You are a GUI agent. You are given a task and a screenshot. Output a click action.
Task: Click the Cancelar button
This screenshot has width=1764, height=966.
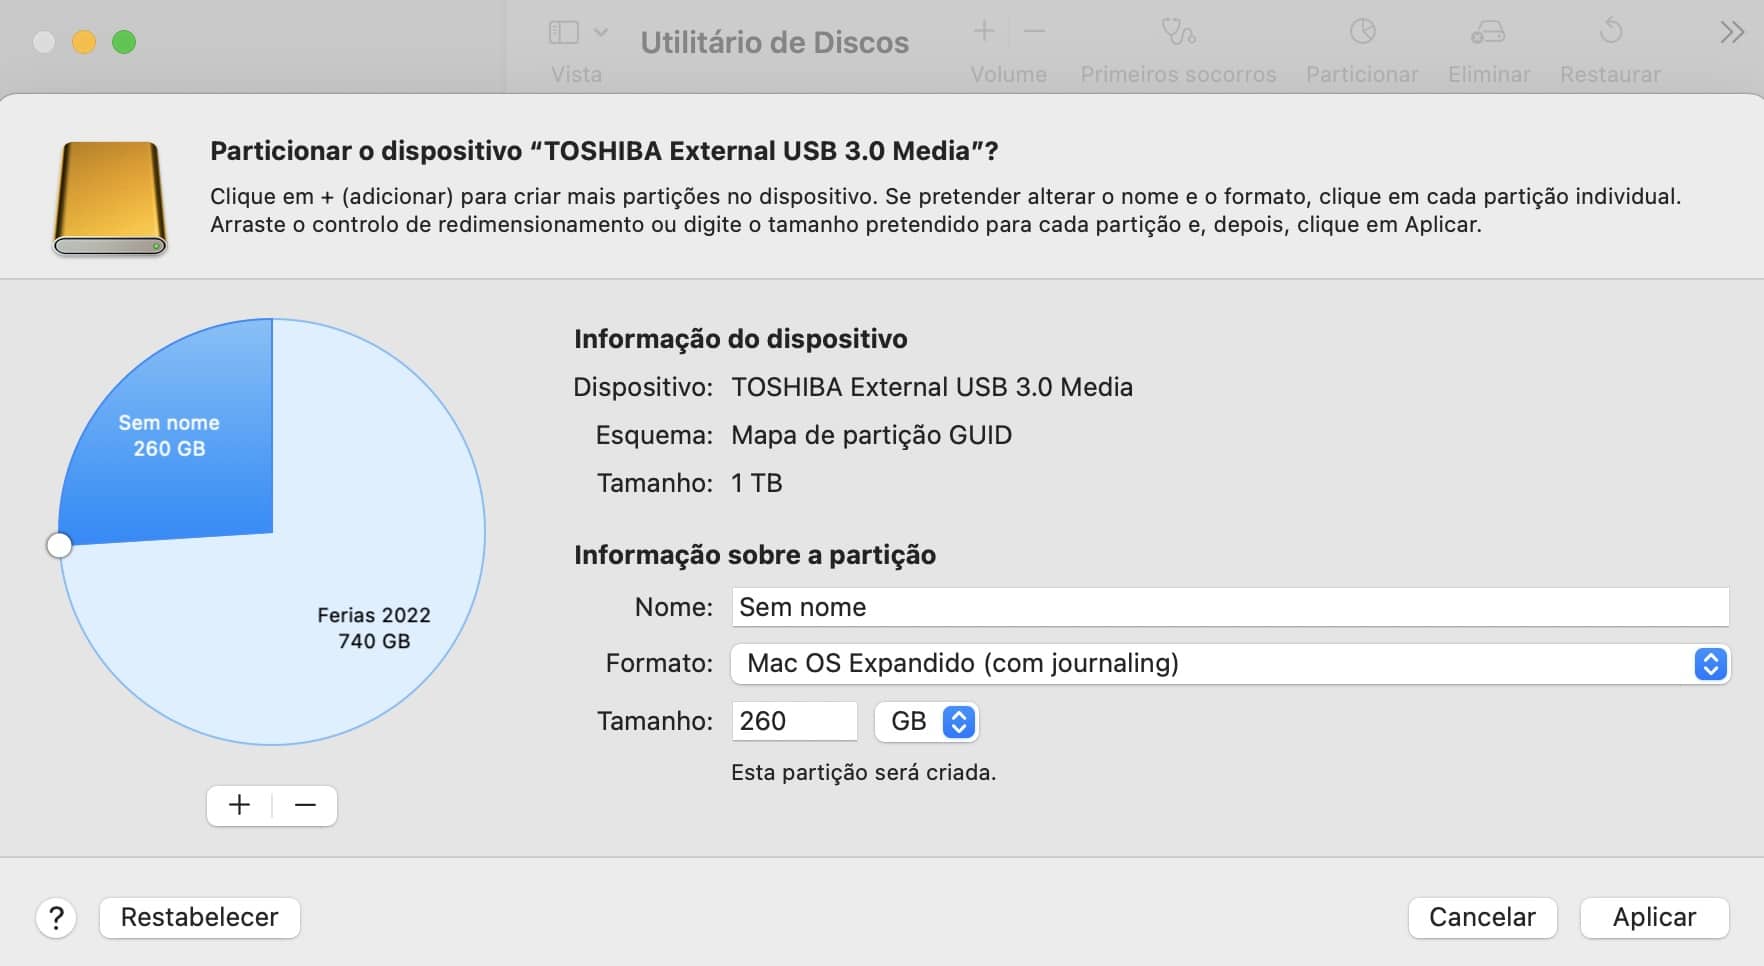tap(1482, 917)
